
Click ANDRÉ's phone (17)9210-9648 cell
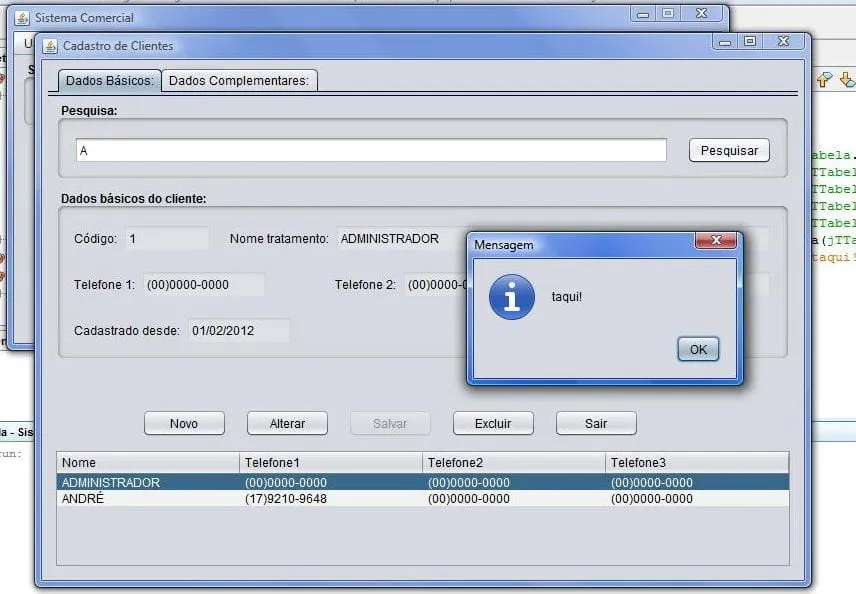pos(331,498)
